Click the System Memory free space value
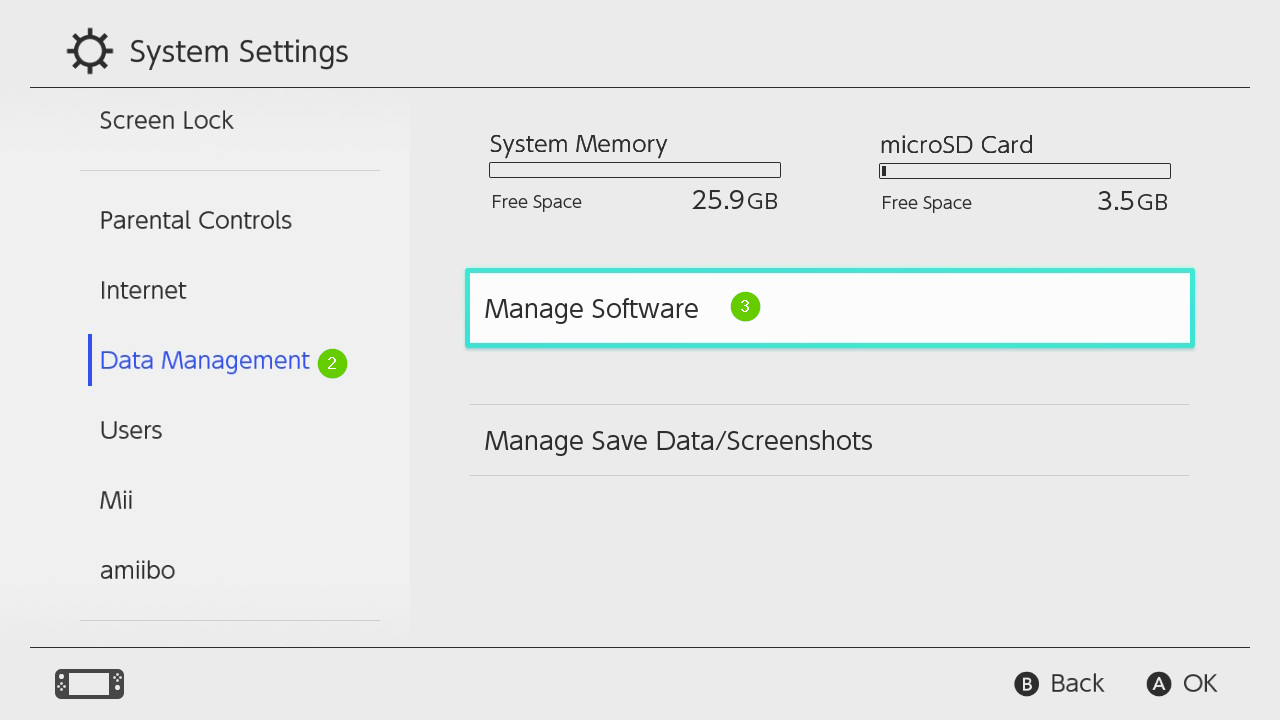Screen dimensions: 1280x720 coord(735,200)
